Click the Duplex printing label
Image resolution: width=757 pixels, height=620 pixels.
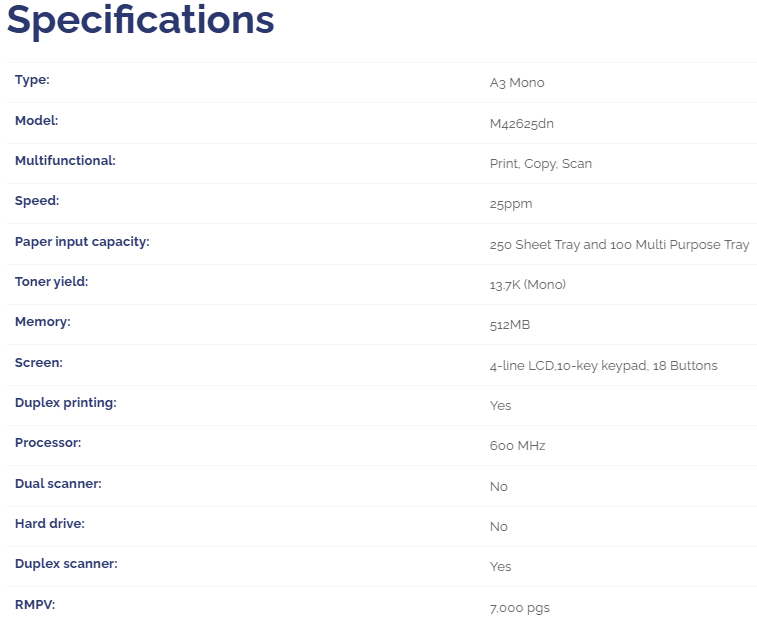(x=66, y=403)
